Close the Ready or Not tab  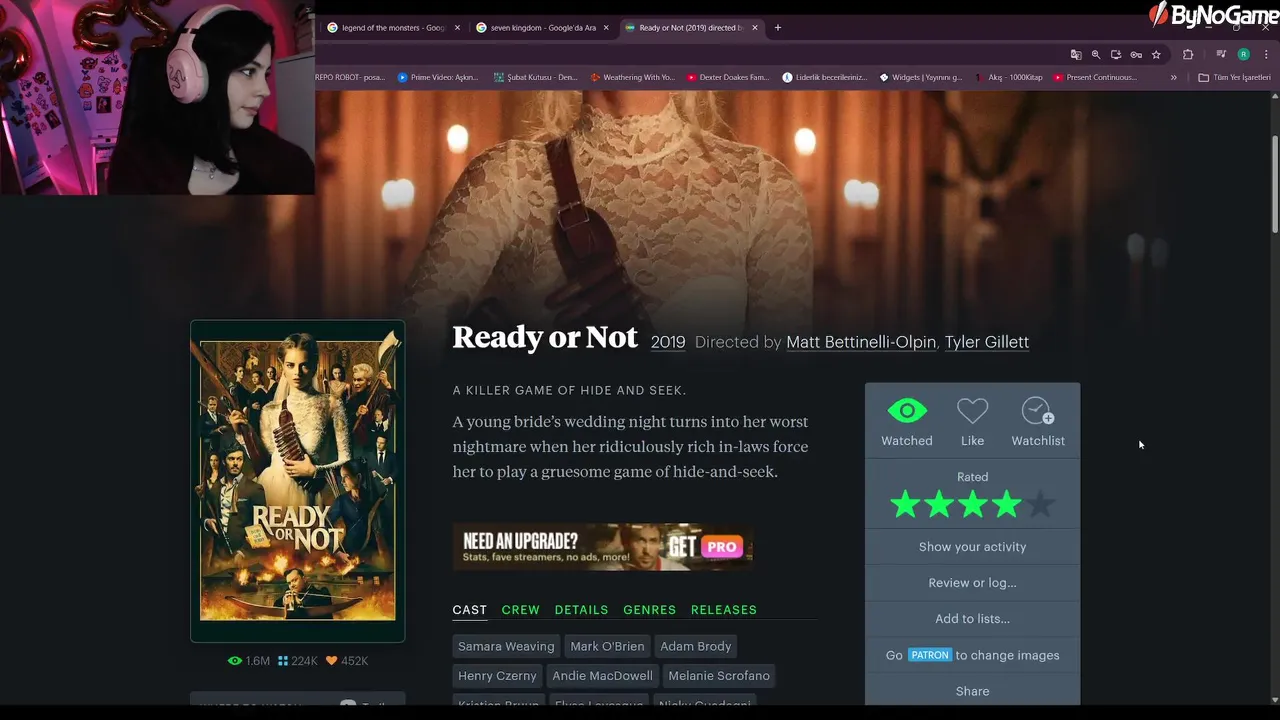click(755, 28)
